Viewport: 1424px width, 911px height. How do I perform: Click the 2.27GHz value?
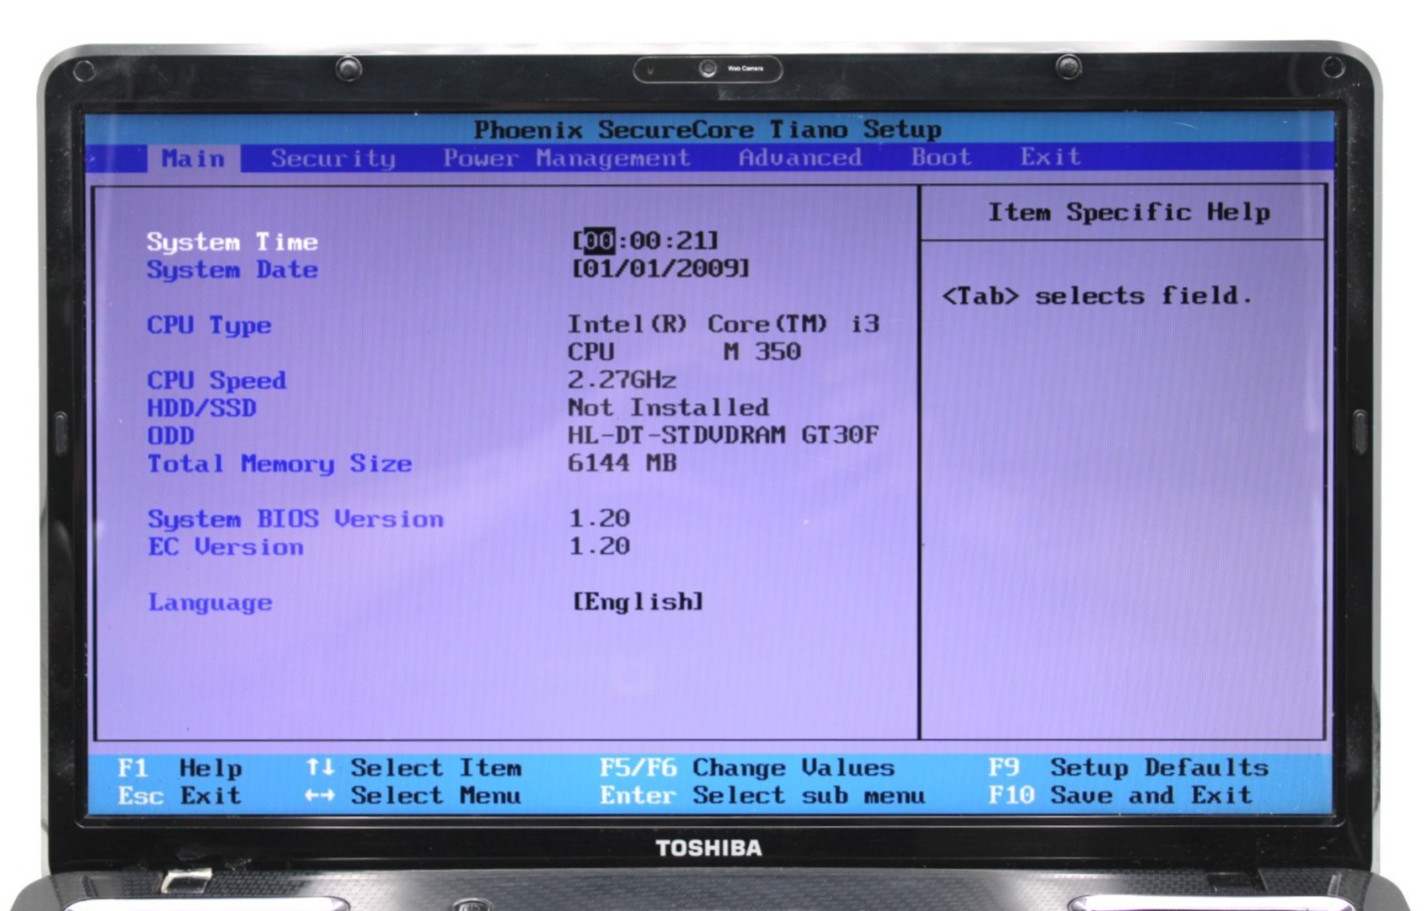pos(622,380)
